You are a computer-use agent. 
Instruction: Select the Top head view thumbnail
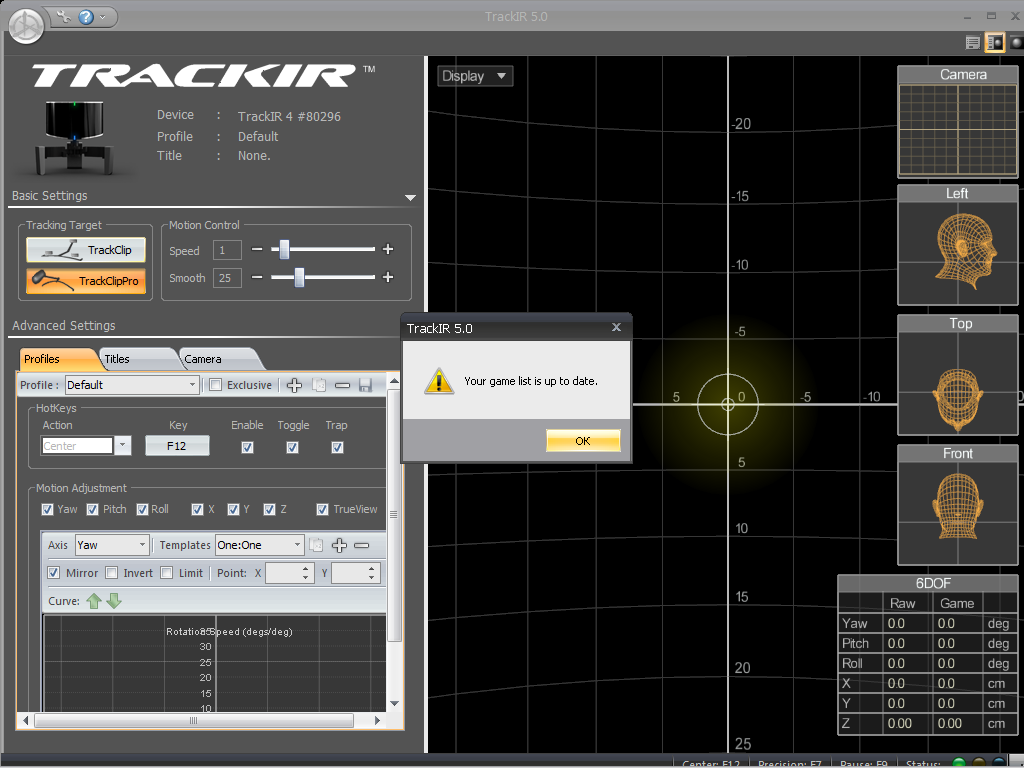tap(957, 376)
